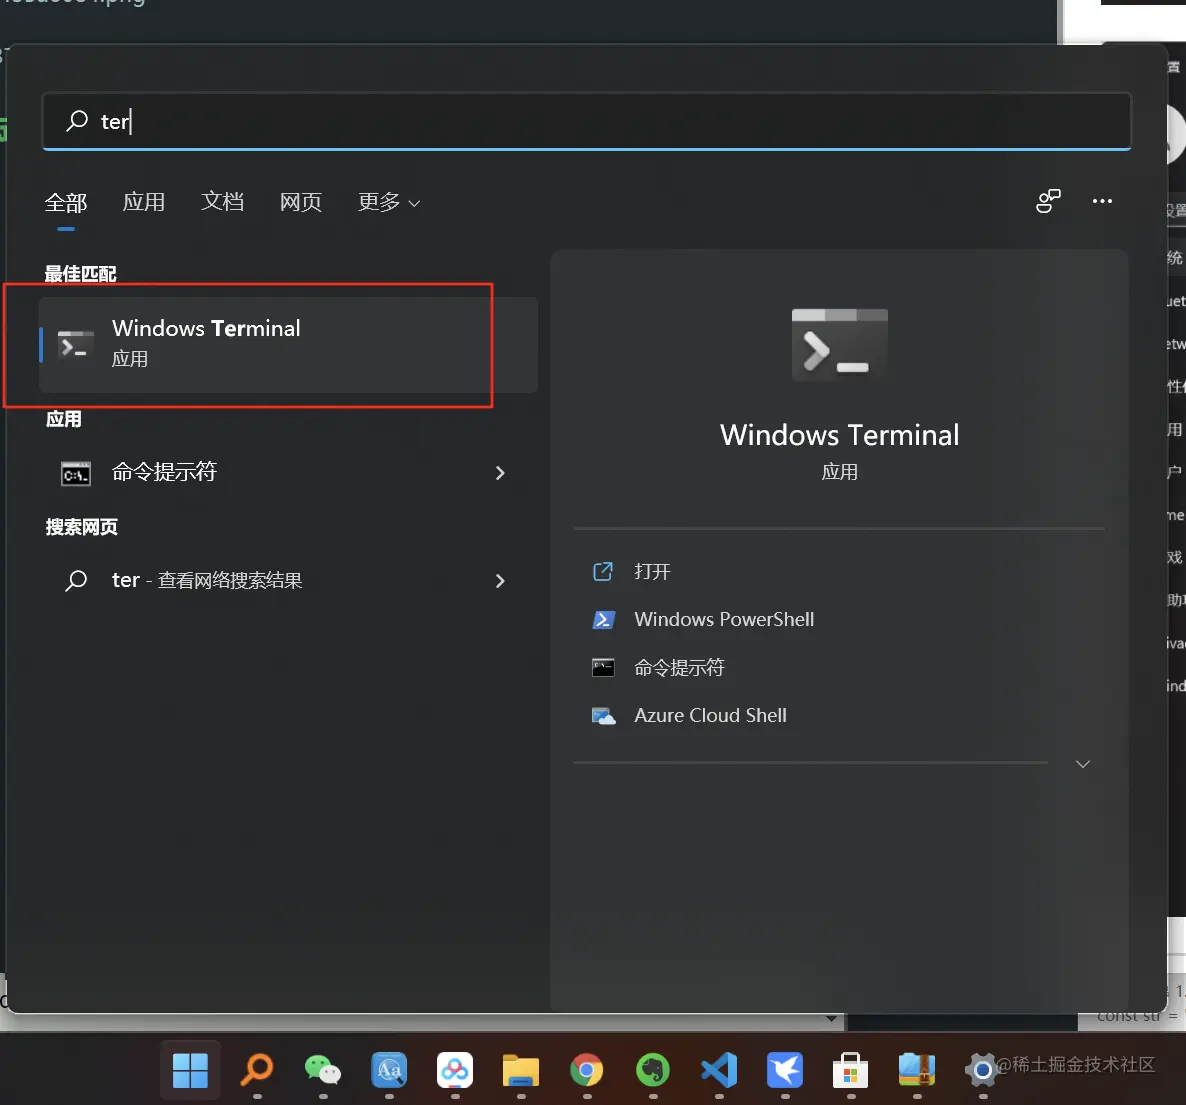1186x1105 pixels.
Task: Open Google Chrome from the taskbar
Action: [x=587, y=1070]
